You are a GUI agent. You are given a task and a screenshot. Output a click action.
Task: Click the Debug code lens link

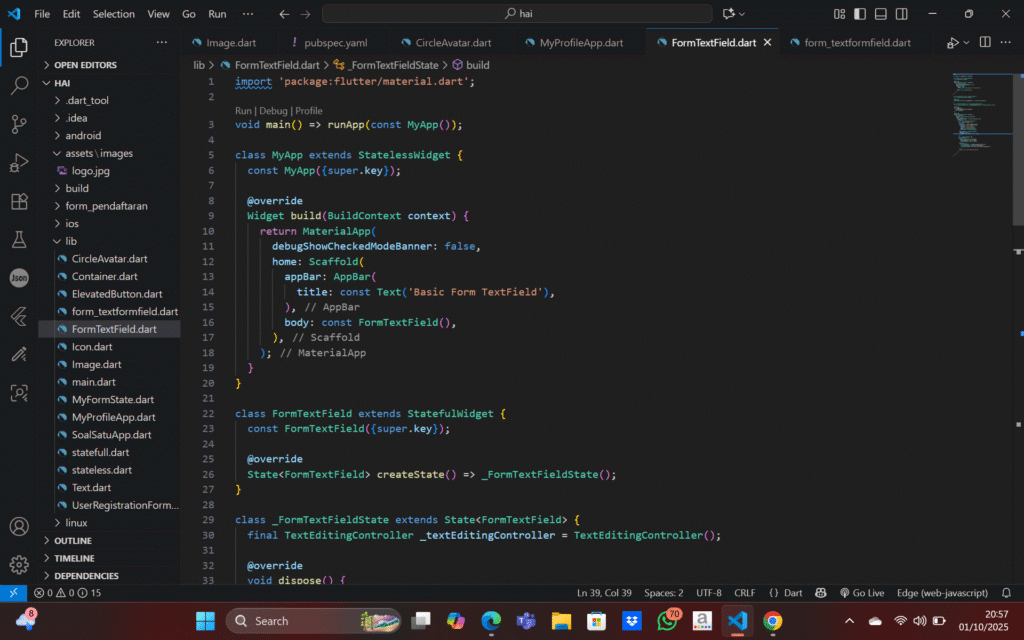274,111
